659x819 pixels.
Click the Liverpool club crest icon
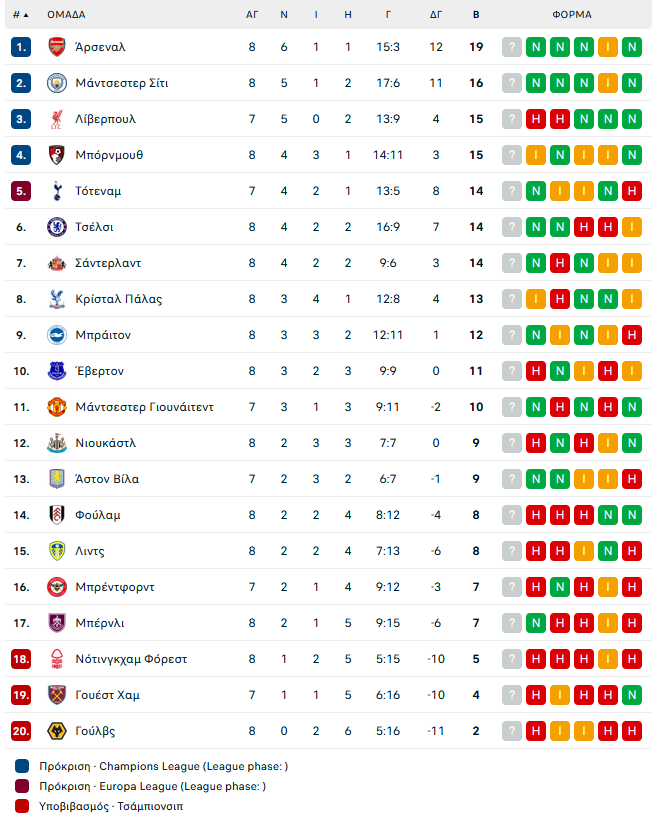pos(57,119)
